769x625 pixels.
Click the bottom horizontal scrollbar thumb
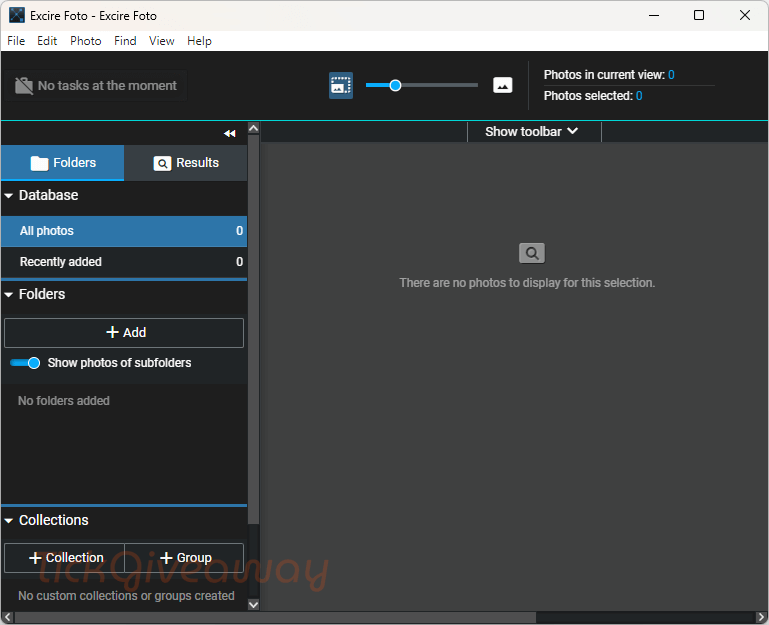276,617
